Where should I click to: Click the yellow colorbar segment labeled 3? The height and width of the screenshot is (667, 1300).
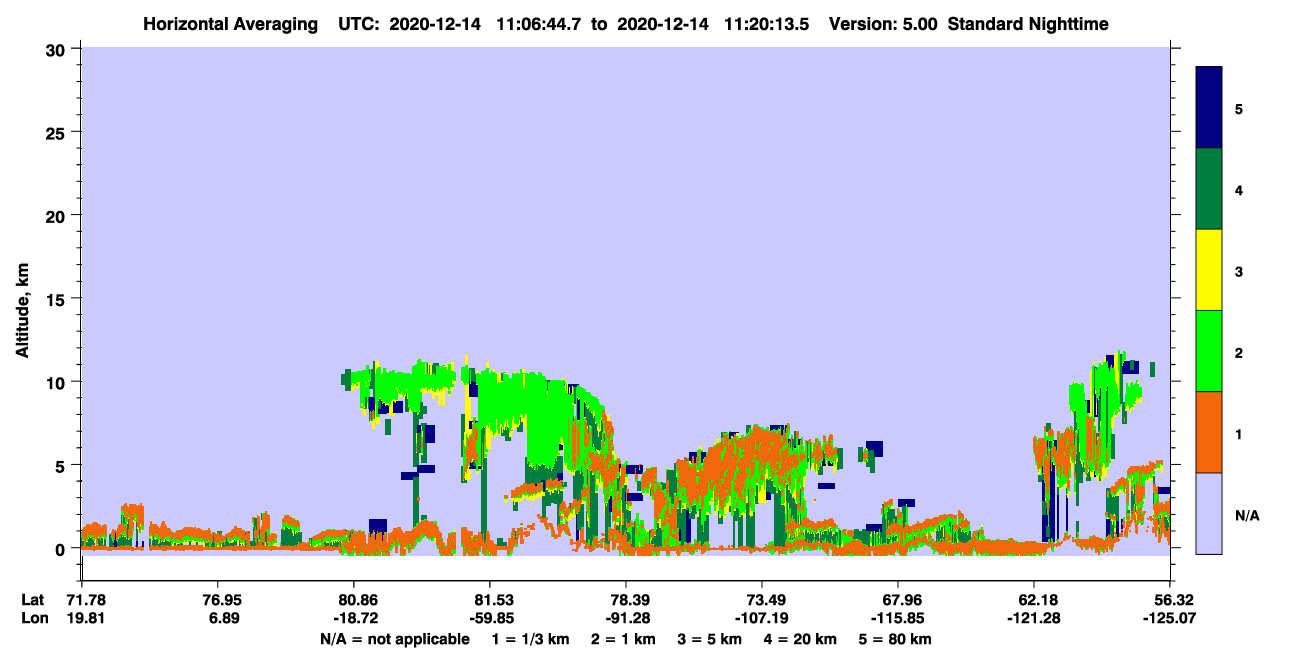1209,270
